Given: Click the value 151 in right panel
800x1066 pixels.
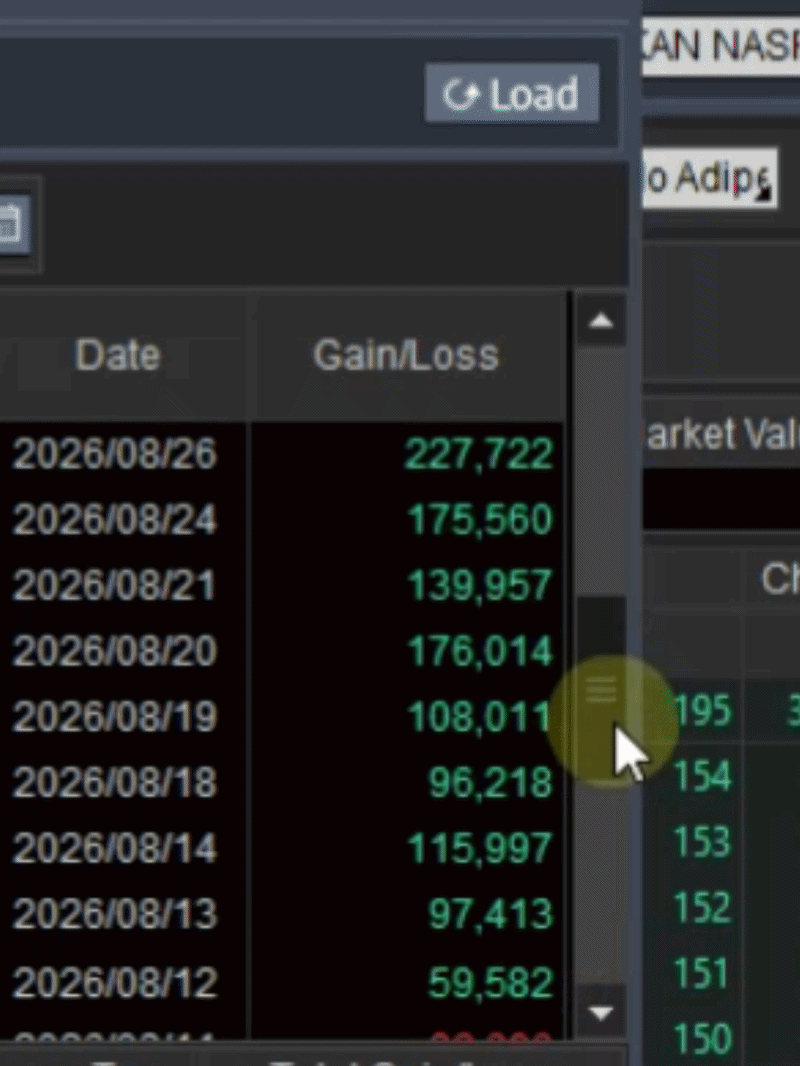Looking at the screenshot, I should [x=703, y=973].
